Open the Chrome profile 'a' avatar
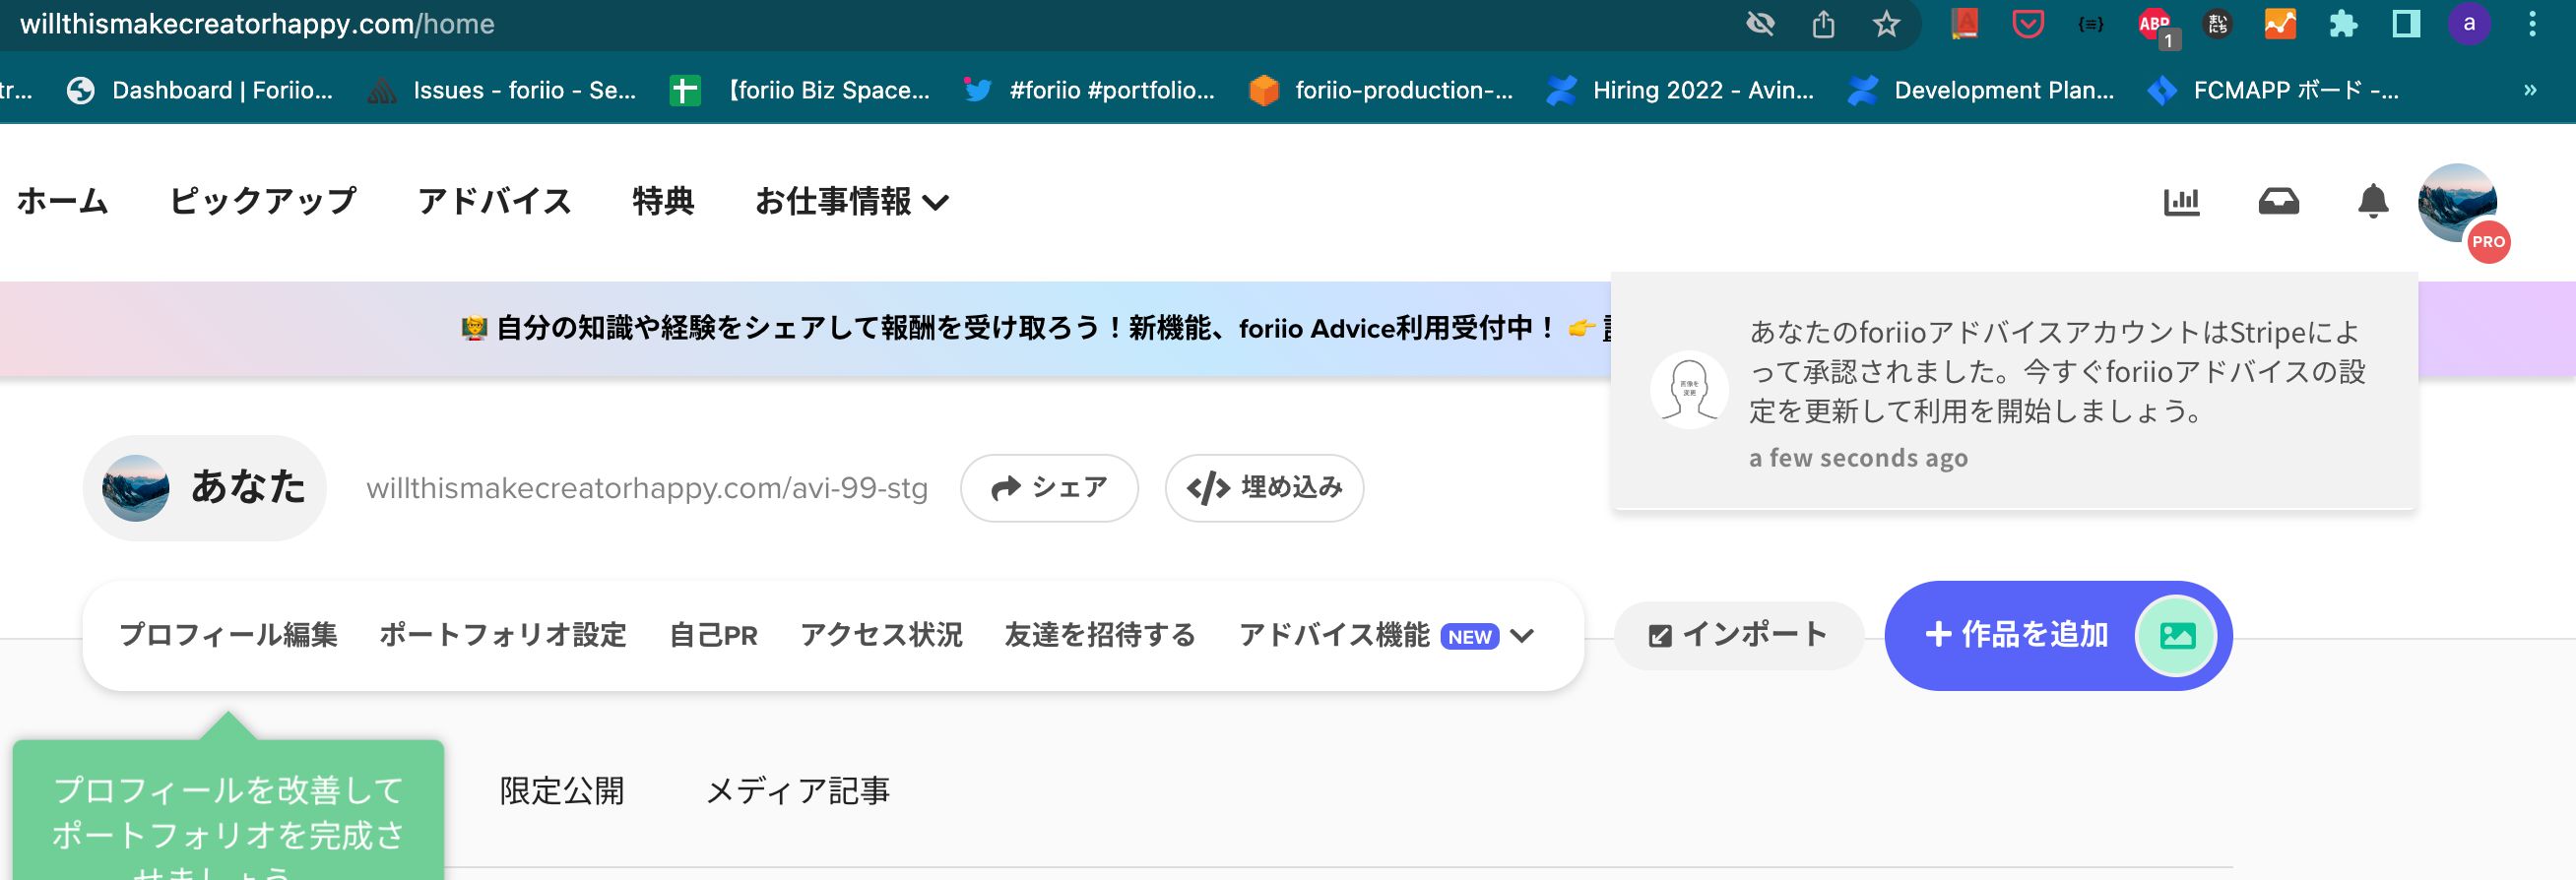This screenshot has height=880, width=2576. tap(2469, 24)
